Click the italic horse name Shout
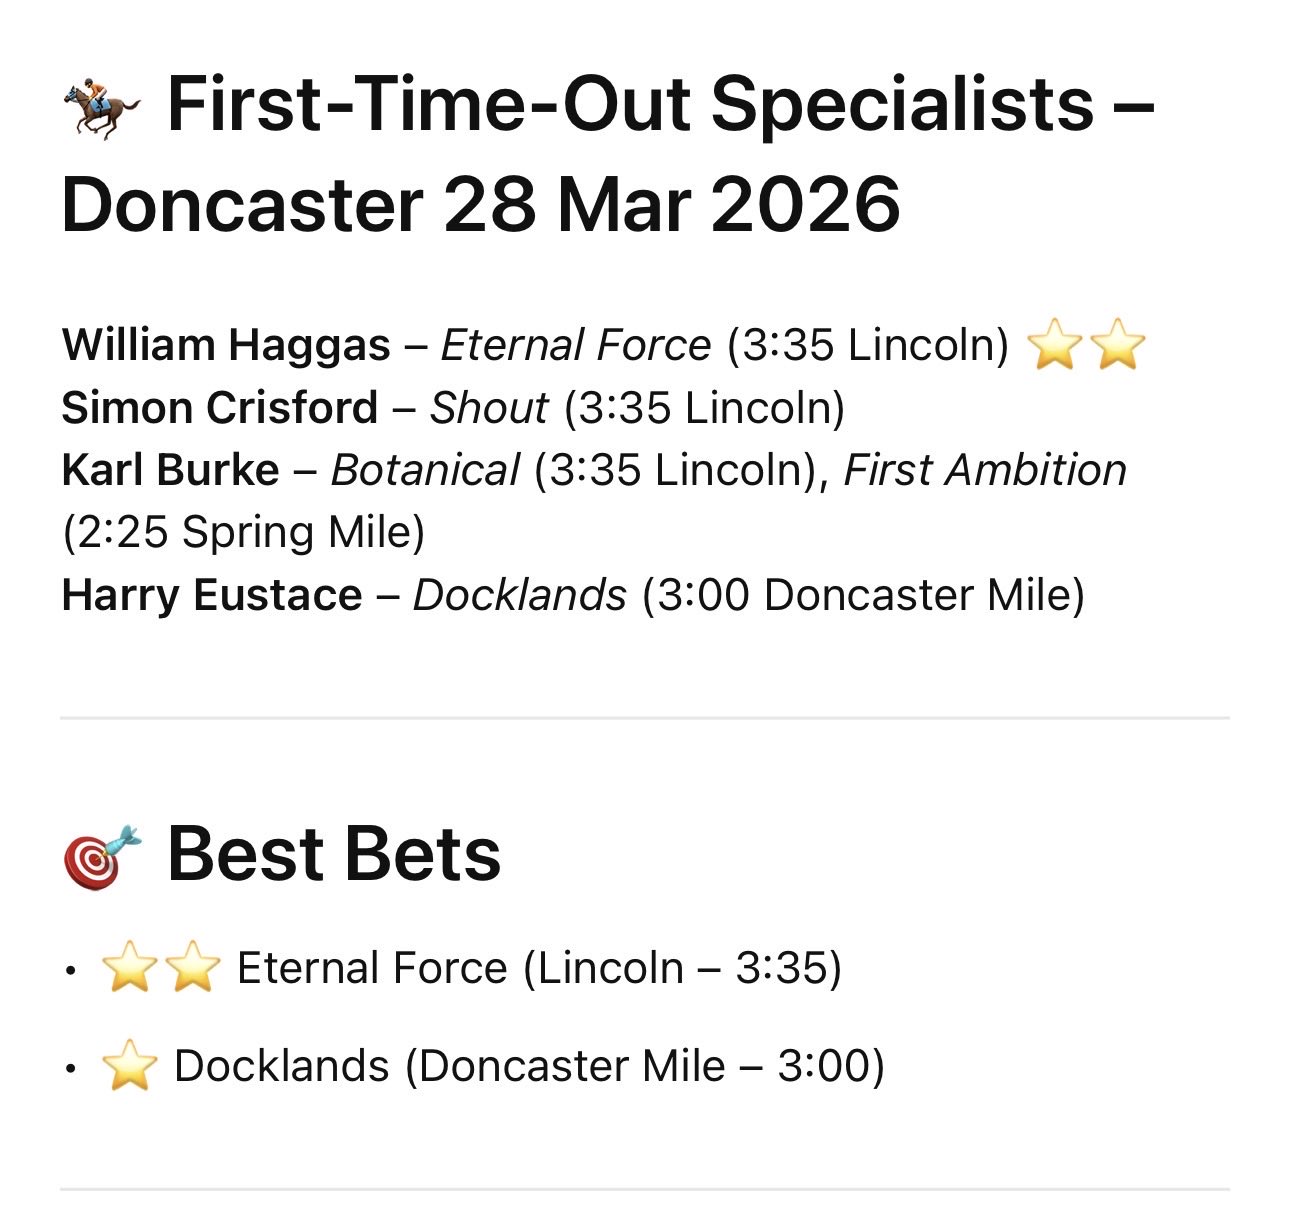 (489, 408)
